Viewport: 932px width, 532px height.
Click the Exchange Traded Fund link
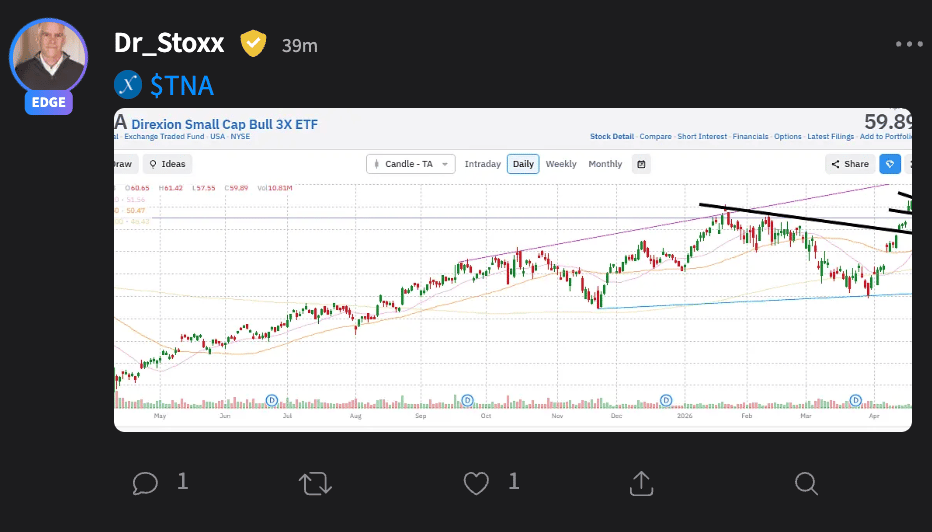click(x=164, y=137)
